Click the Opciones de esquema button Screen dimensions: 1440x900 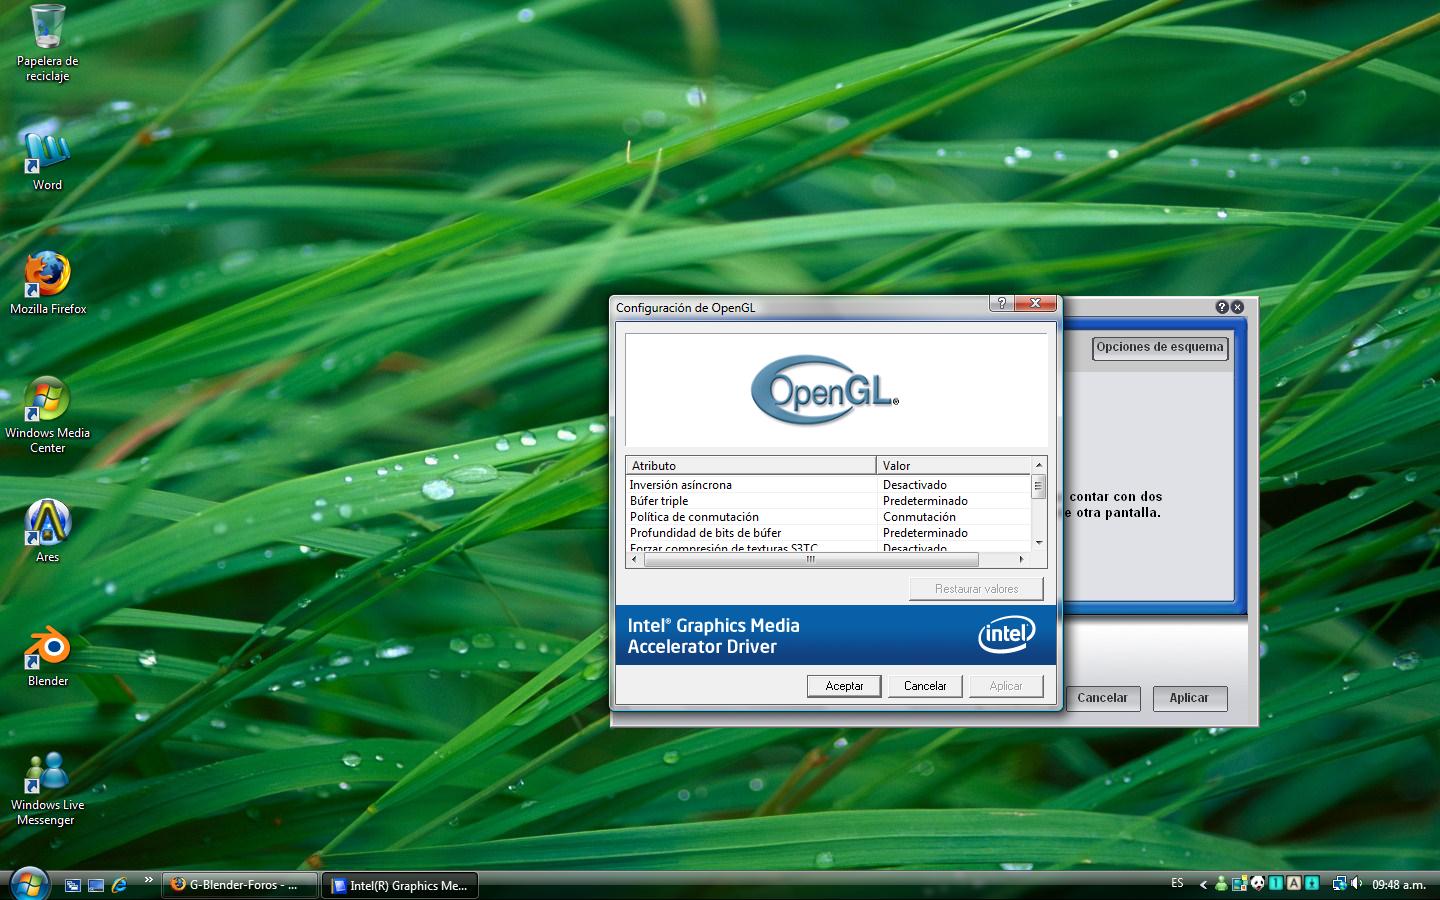(x=1159, y=347)
